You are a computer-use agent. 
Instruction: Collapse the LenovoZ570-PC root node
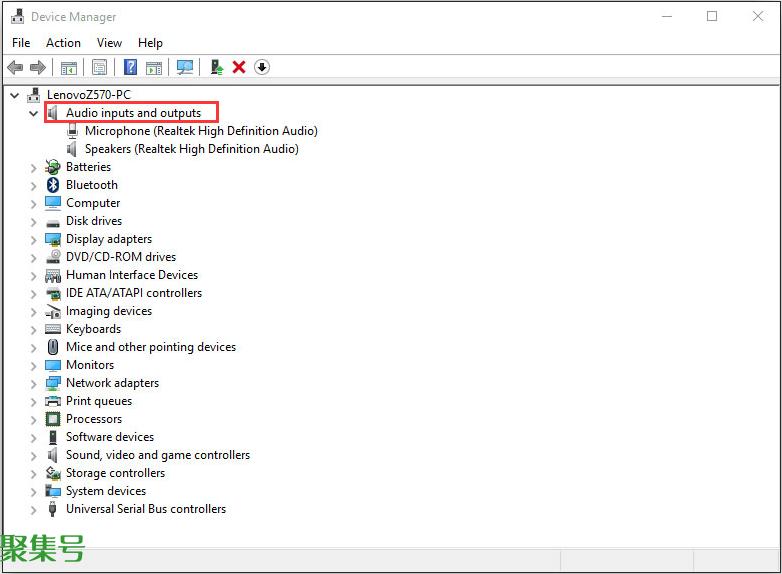coord(15,95)
